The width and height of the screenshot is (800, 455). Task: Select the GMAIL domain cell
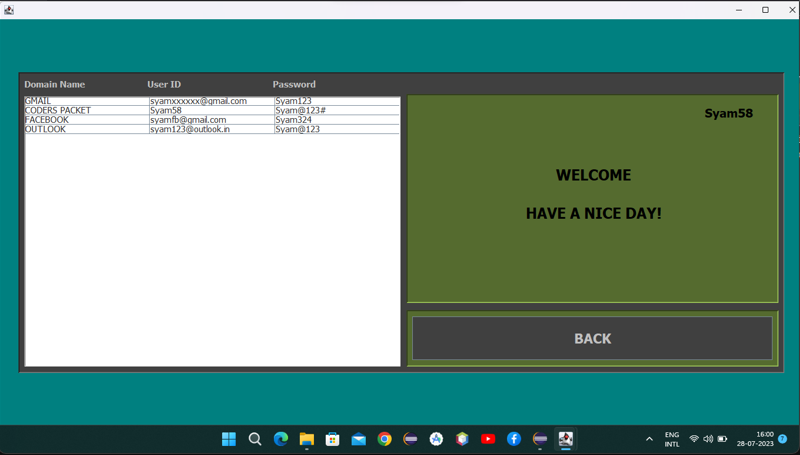pos(87,101)
